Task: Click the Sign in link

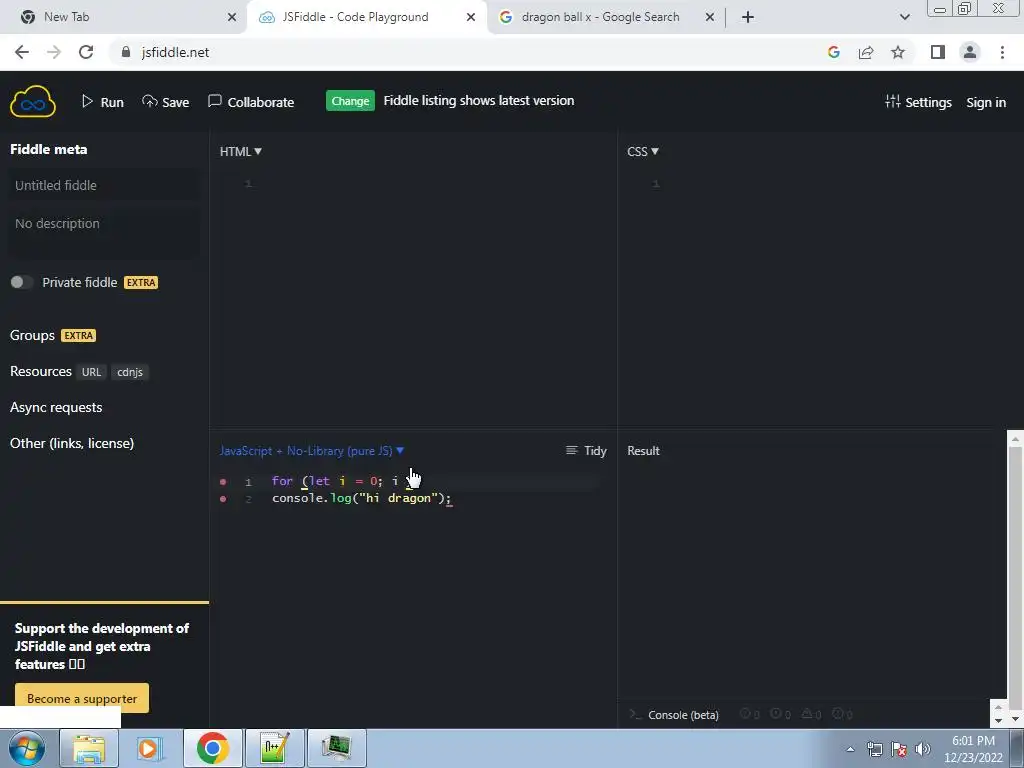Action: [x=985, y=102]
